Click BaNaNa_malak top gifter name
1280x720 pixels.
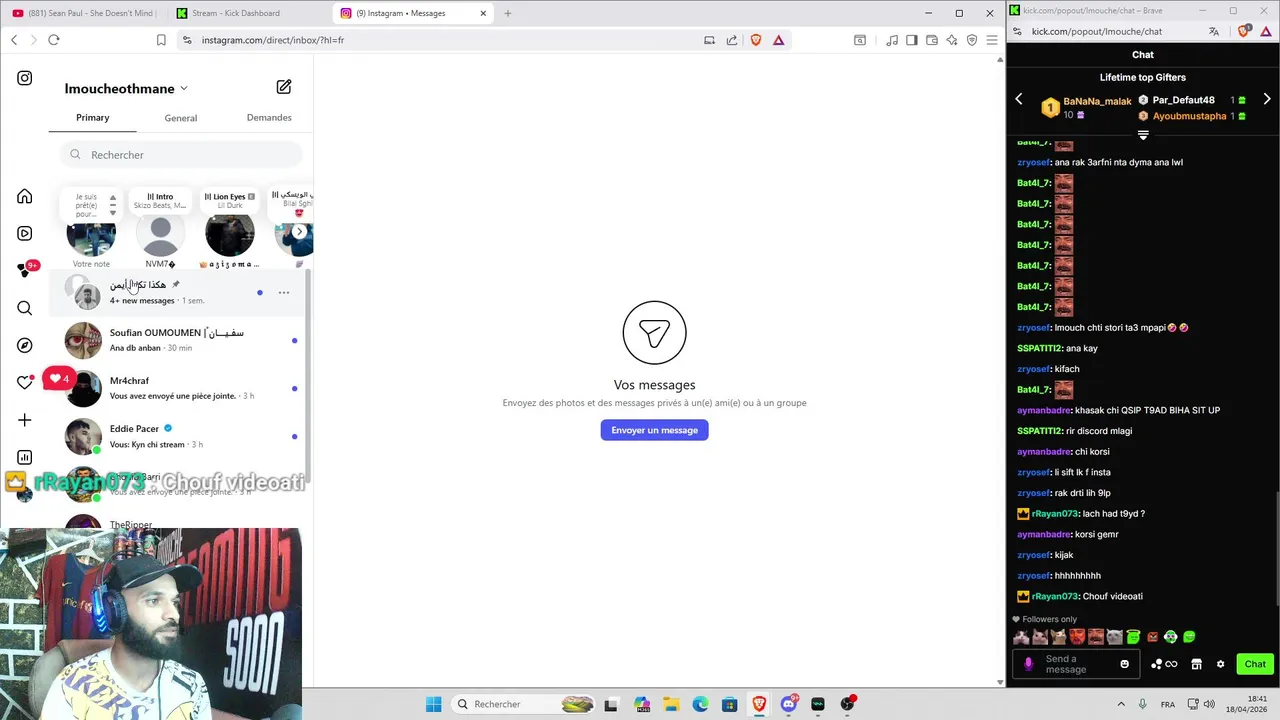pos(1097,101)
